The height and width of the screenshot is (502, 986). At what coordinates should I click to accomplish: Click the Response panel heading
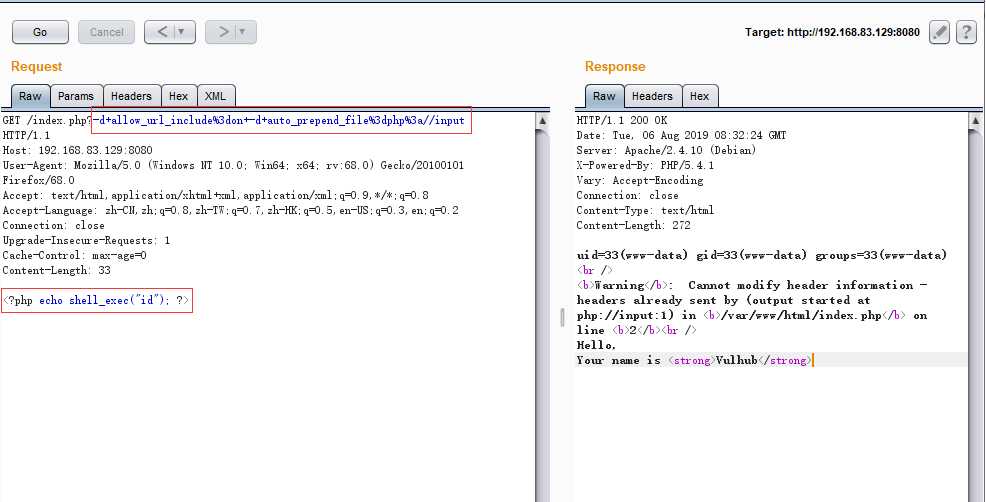coord(615,67)
